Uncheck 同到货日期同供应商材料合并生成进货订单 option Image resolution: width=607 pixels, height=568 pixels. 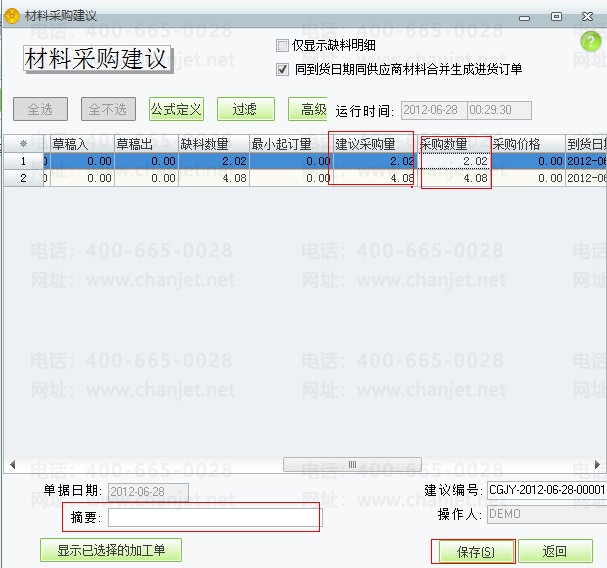[x=282, y=69]
